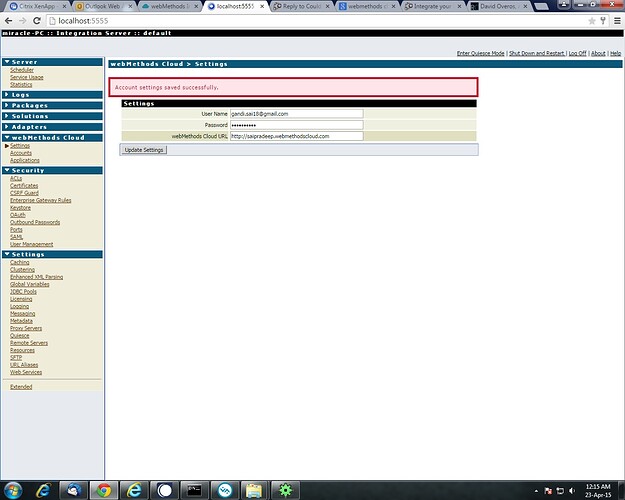Expand the Logs menu section

pyautogui.click(x=52, y=95)
